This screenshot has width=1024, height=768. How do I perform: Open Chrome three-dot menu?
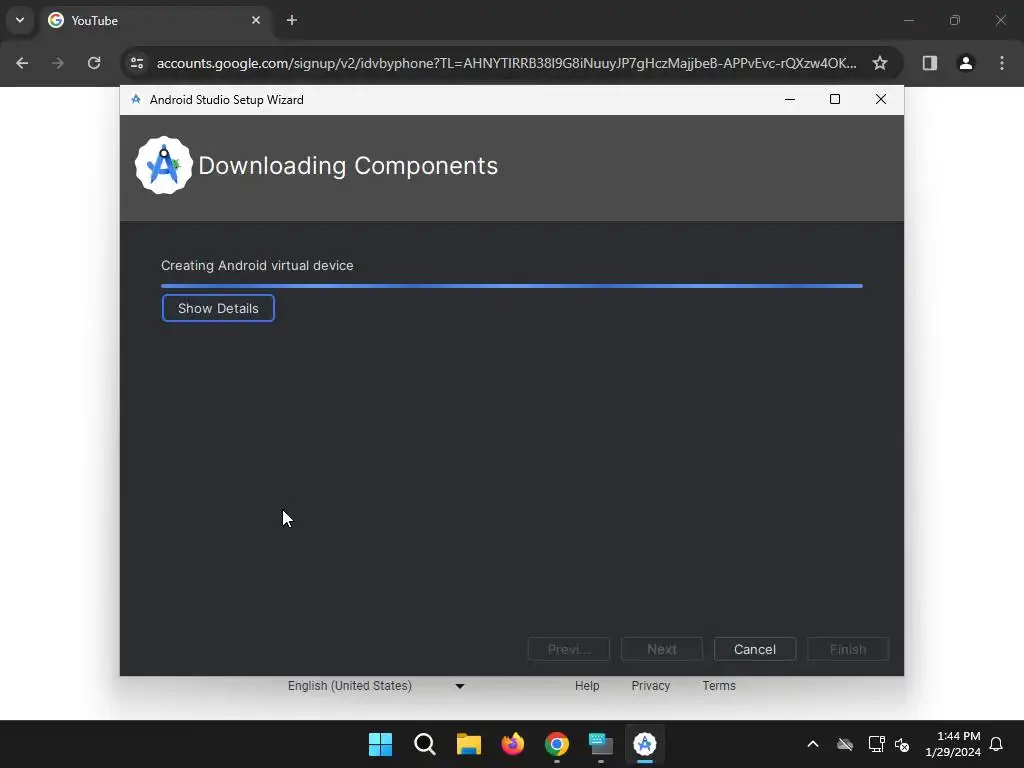(x=1002, y=63)
